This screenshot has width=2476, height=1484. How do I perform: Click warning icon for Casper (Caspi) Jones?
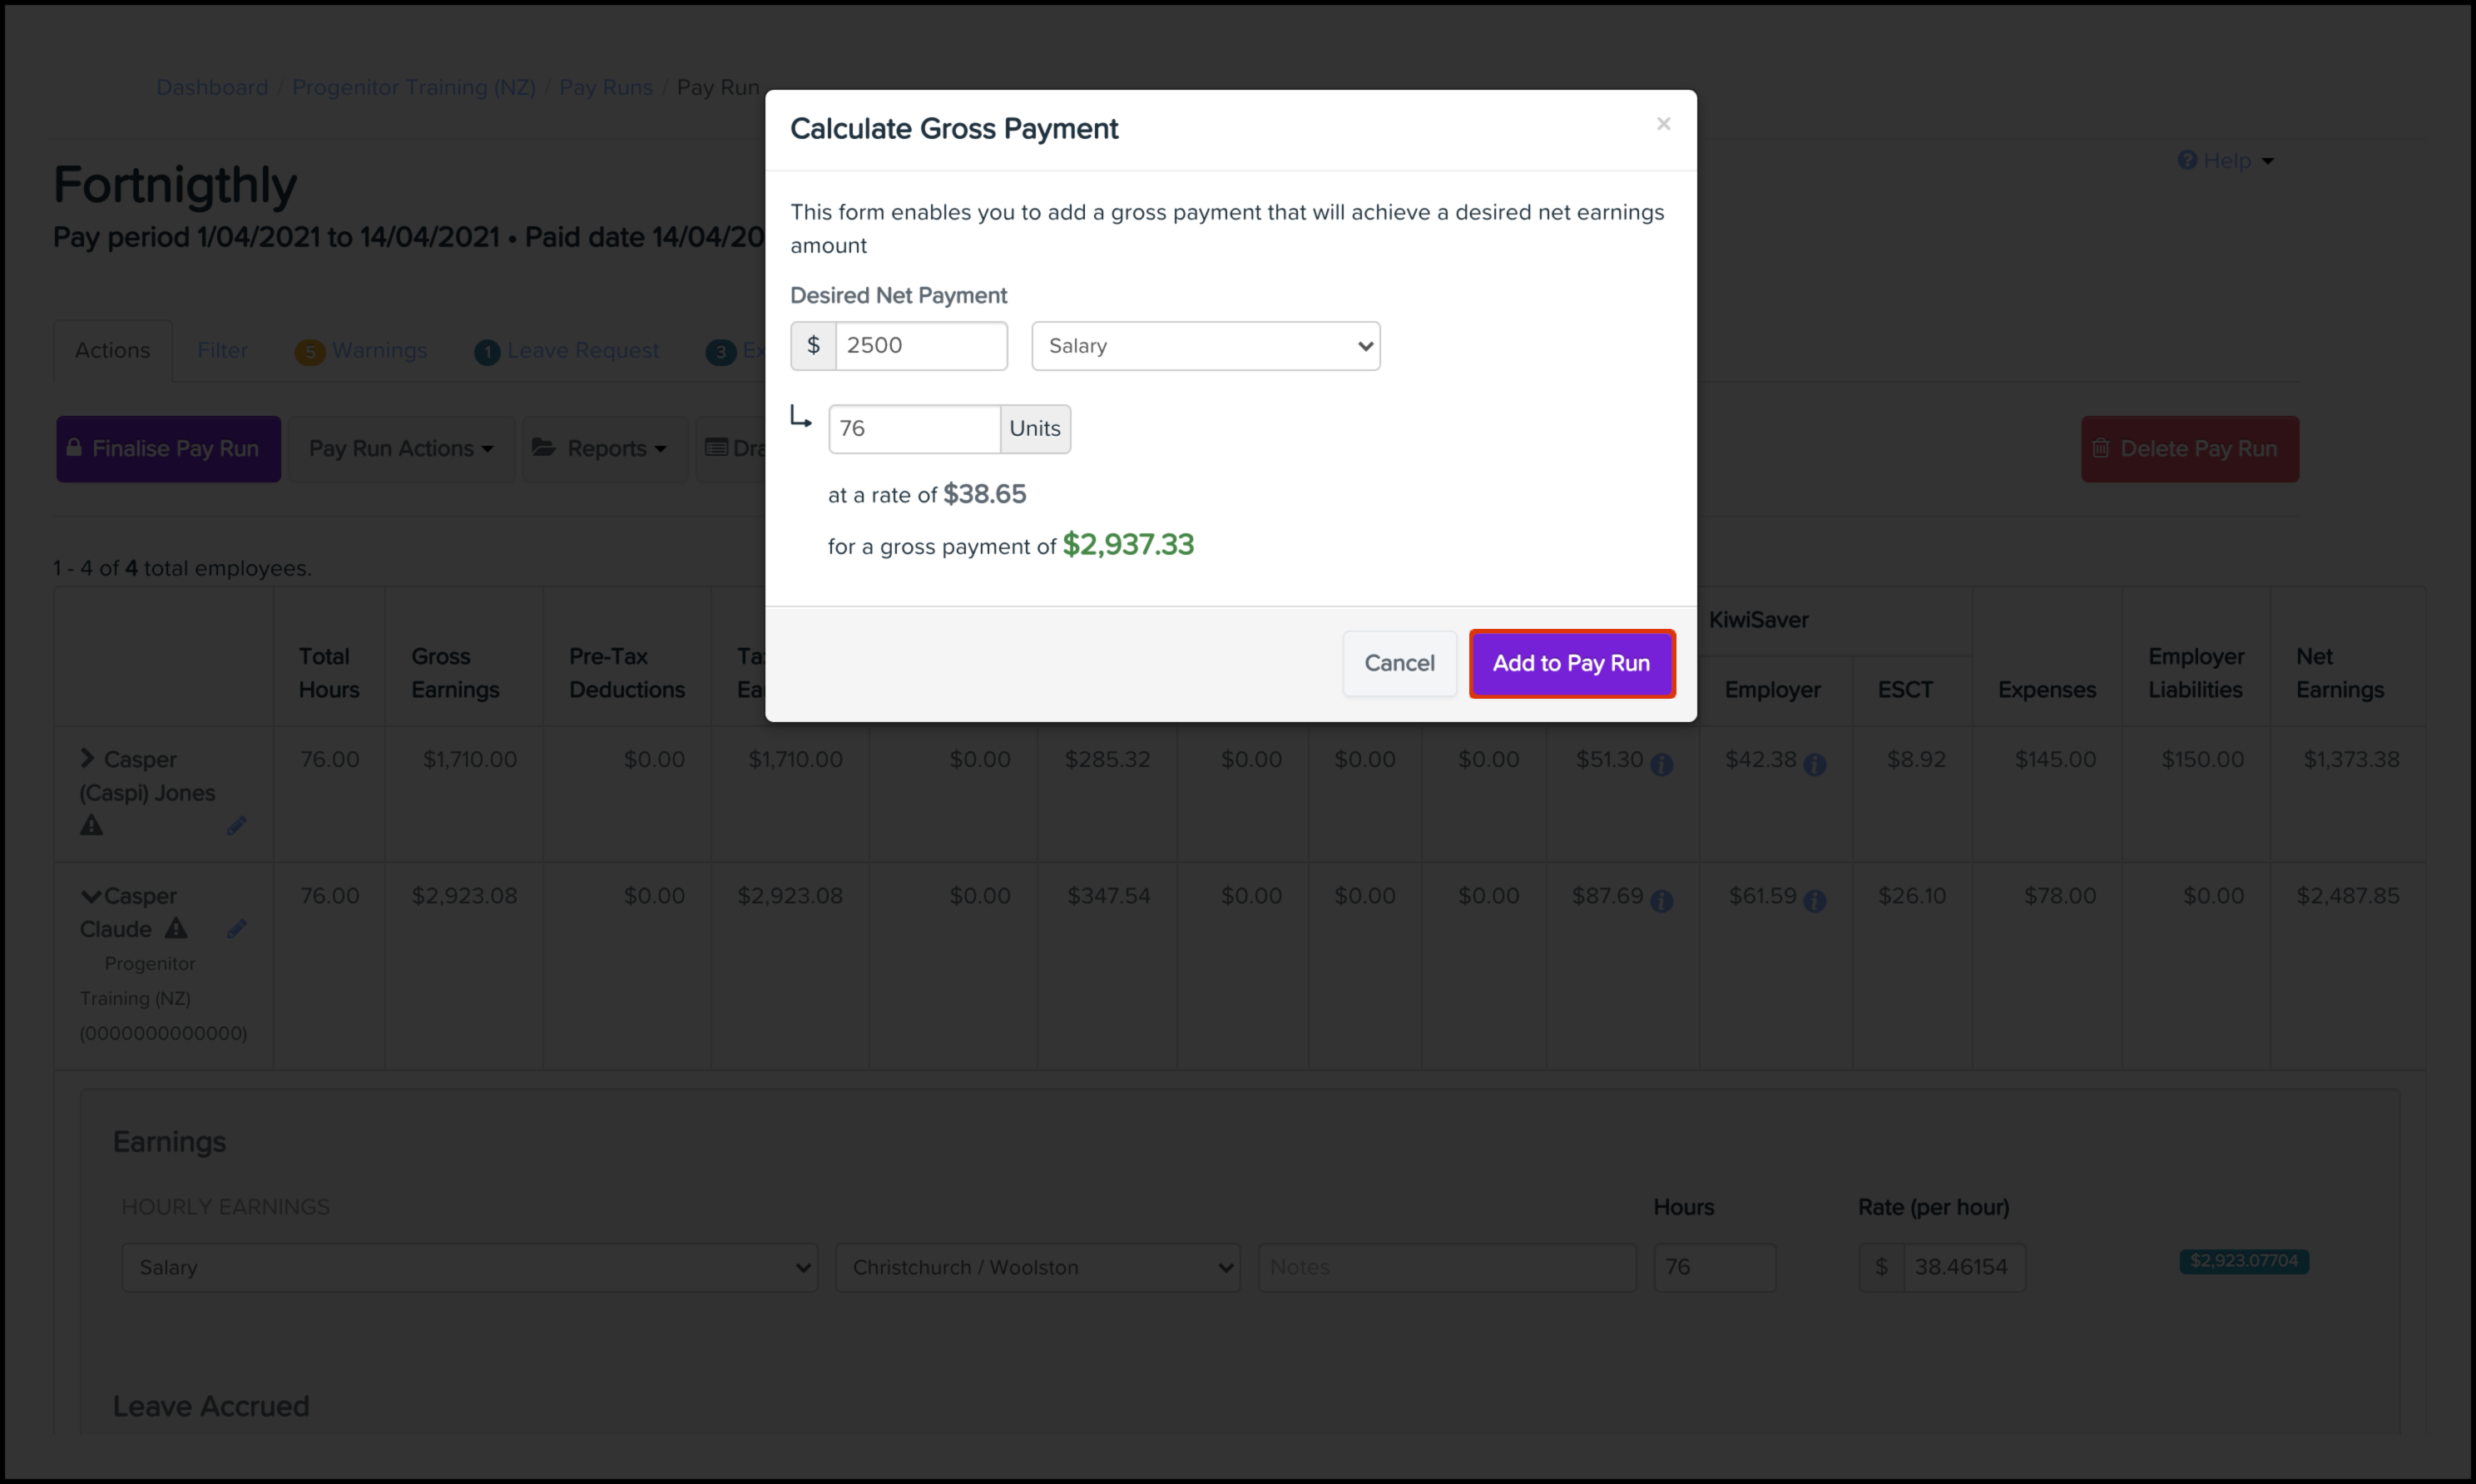[x=91, y=826]
